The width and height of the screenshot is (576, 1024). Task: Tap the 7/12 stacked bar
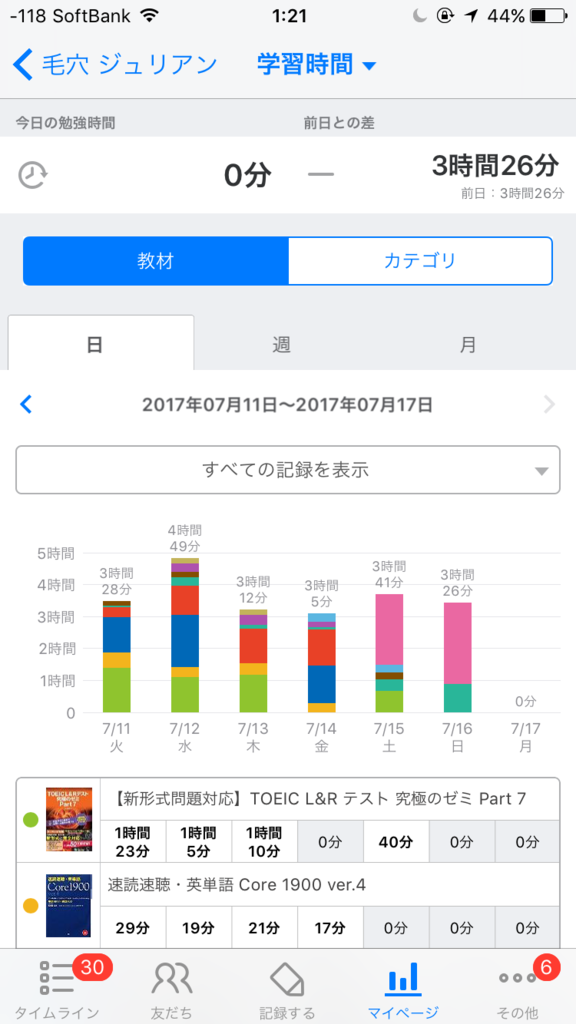tap(185, 635)
